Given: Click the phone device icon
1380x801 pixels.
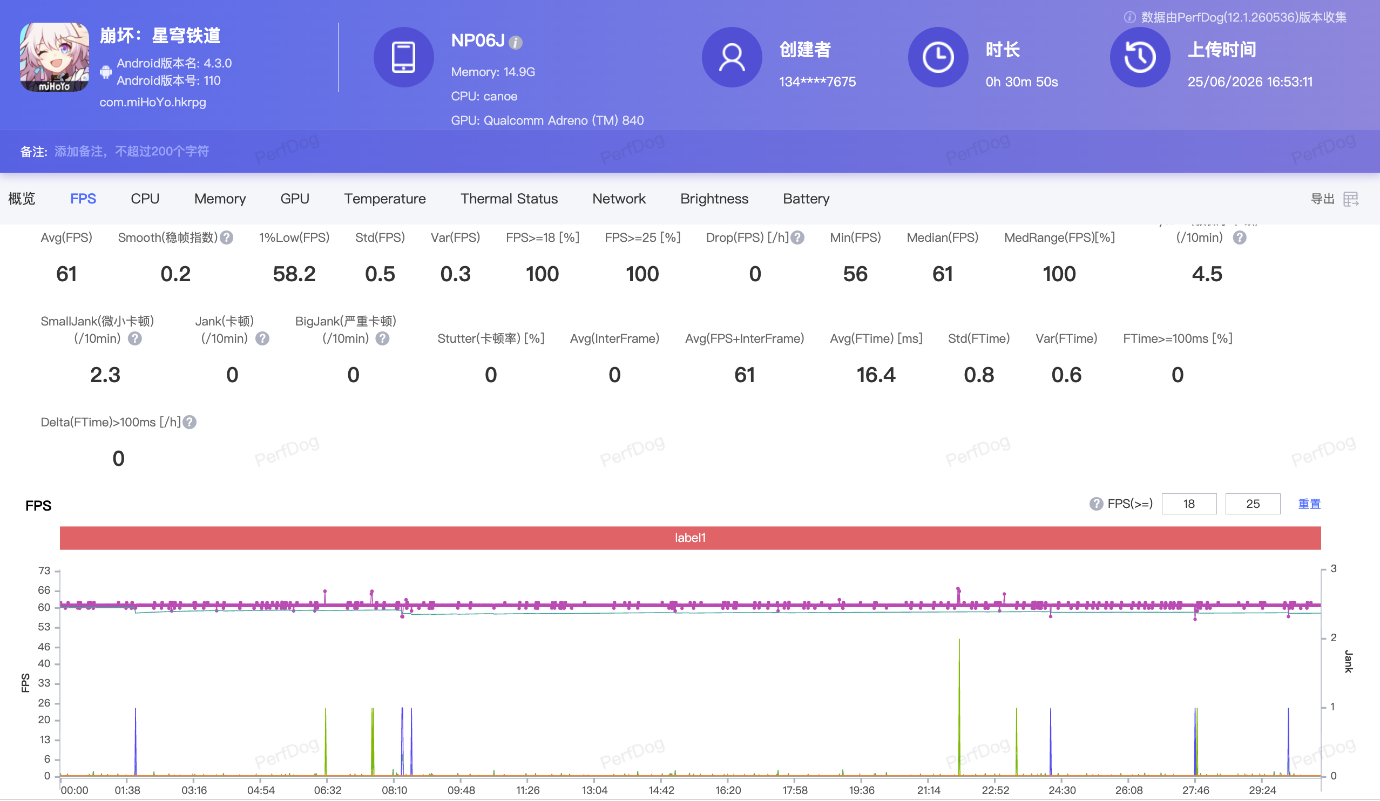Looking at the screenshot, I should click(x=404, y=57).
